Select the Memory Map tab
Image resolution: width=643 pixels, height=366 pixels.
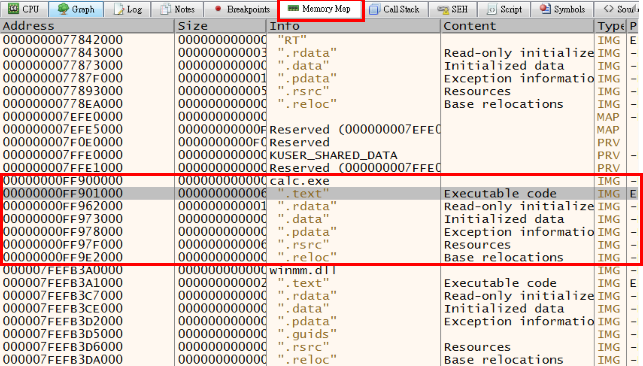(x=321, y=9)
